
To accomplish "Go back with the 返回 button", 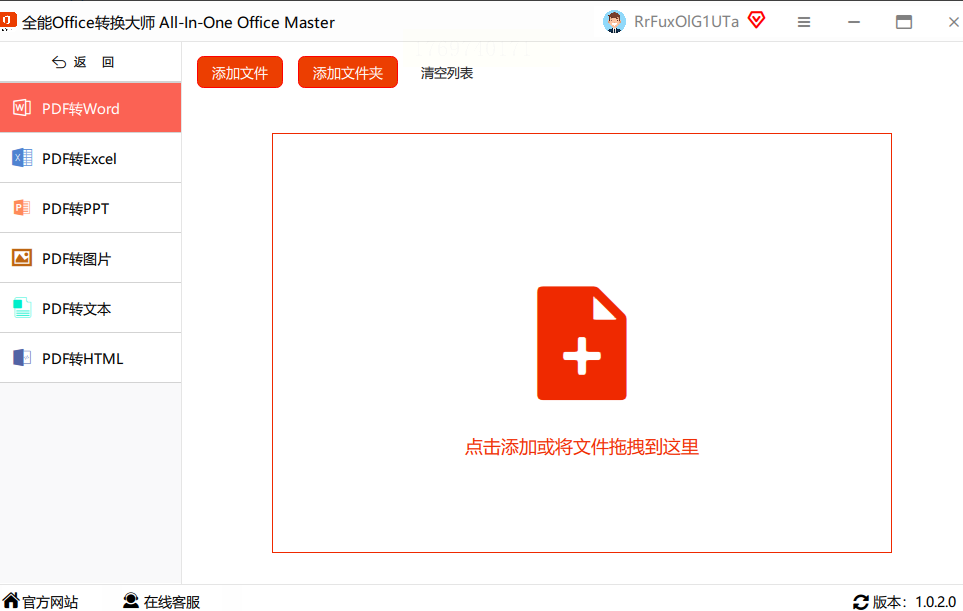I will coord(83,62).
